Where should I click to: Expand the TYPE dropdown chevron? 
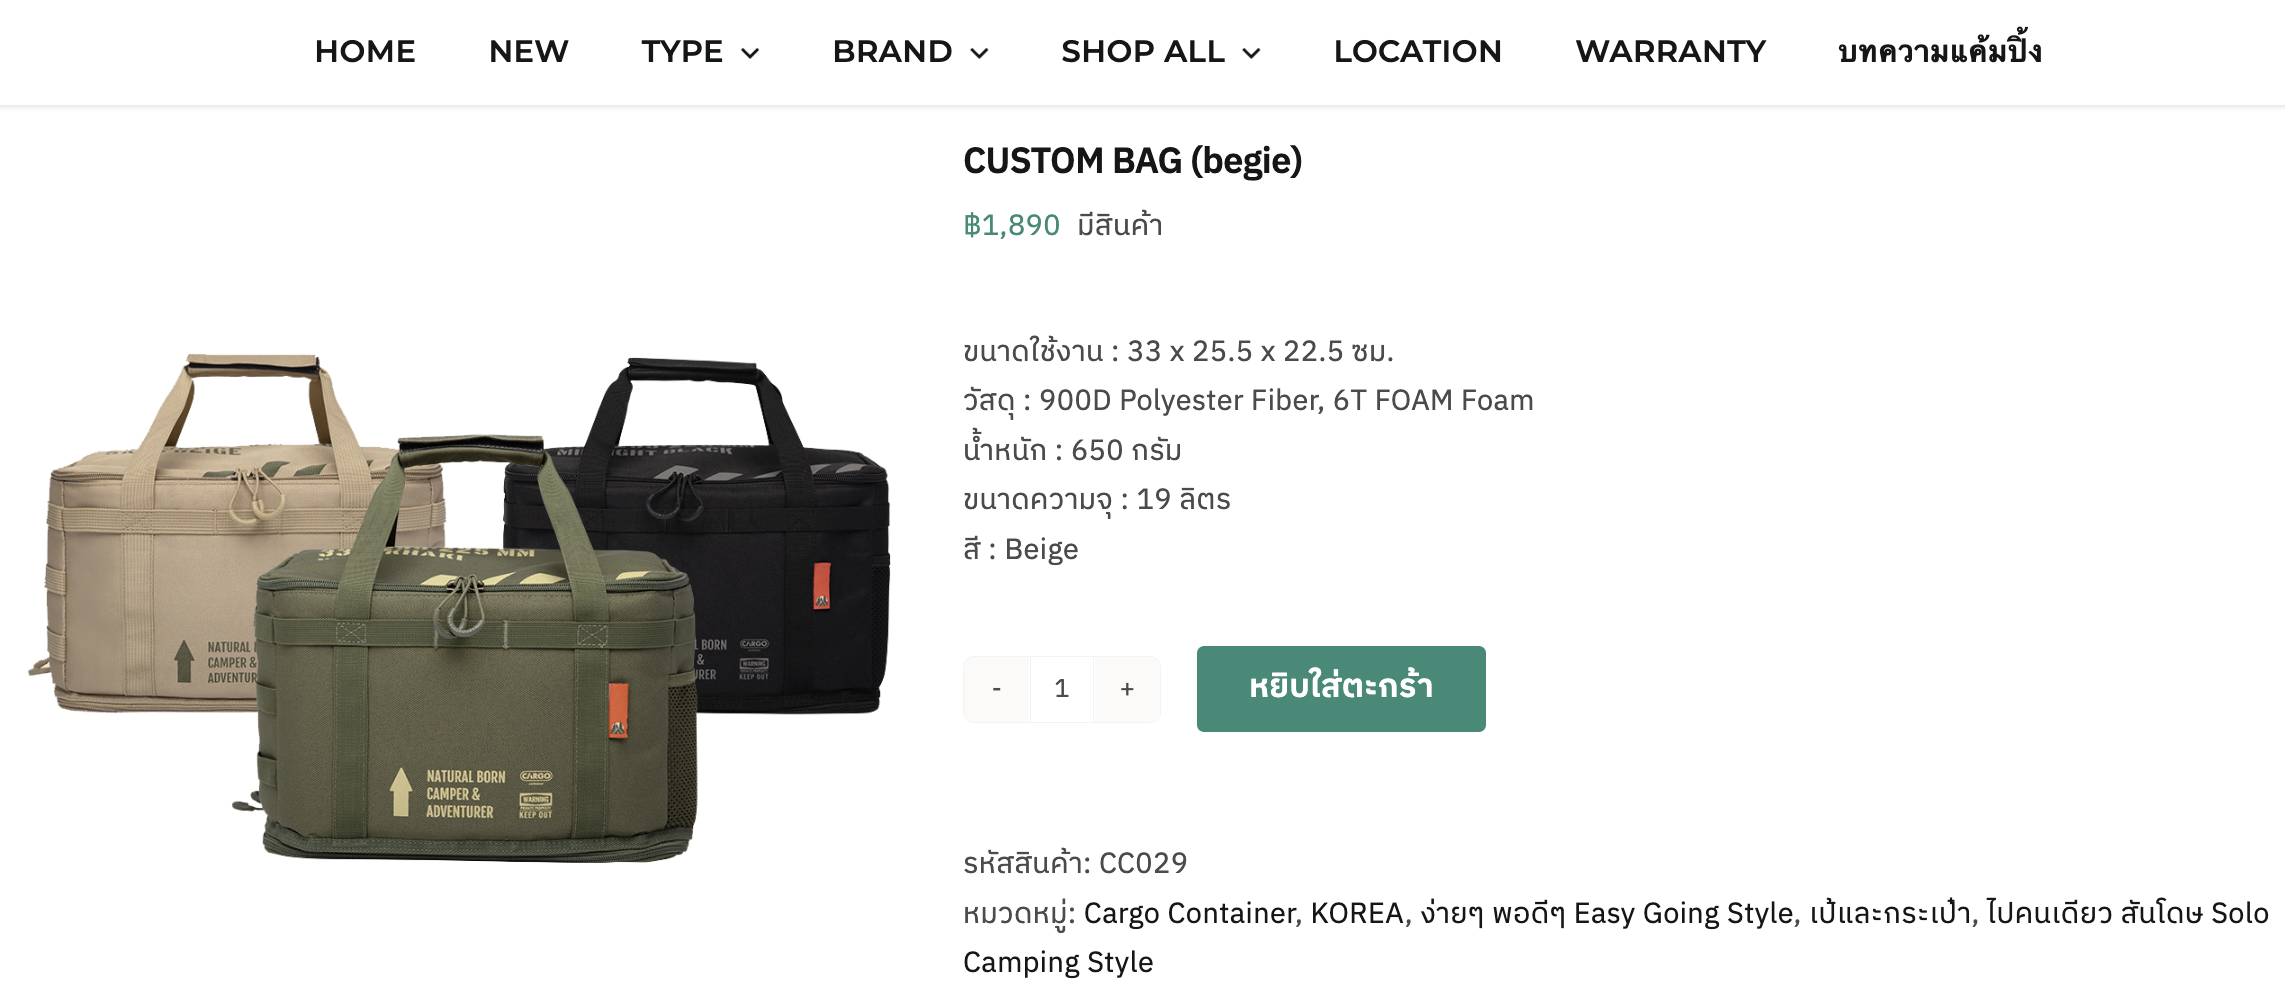[750, 54]
